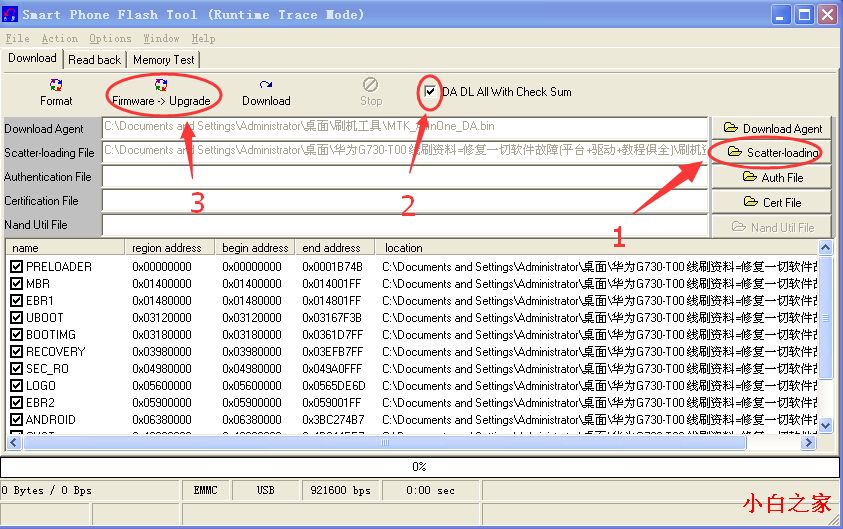The image size is (843, 529).
Task: Click the horizontal scrollbar right arrow
Action: coord(808,443)
